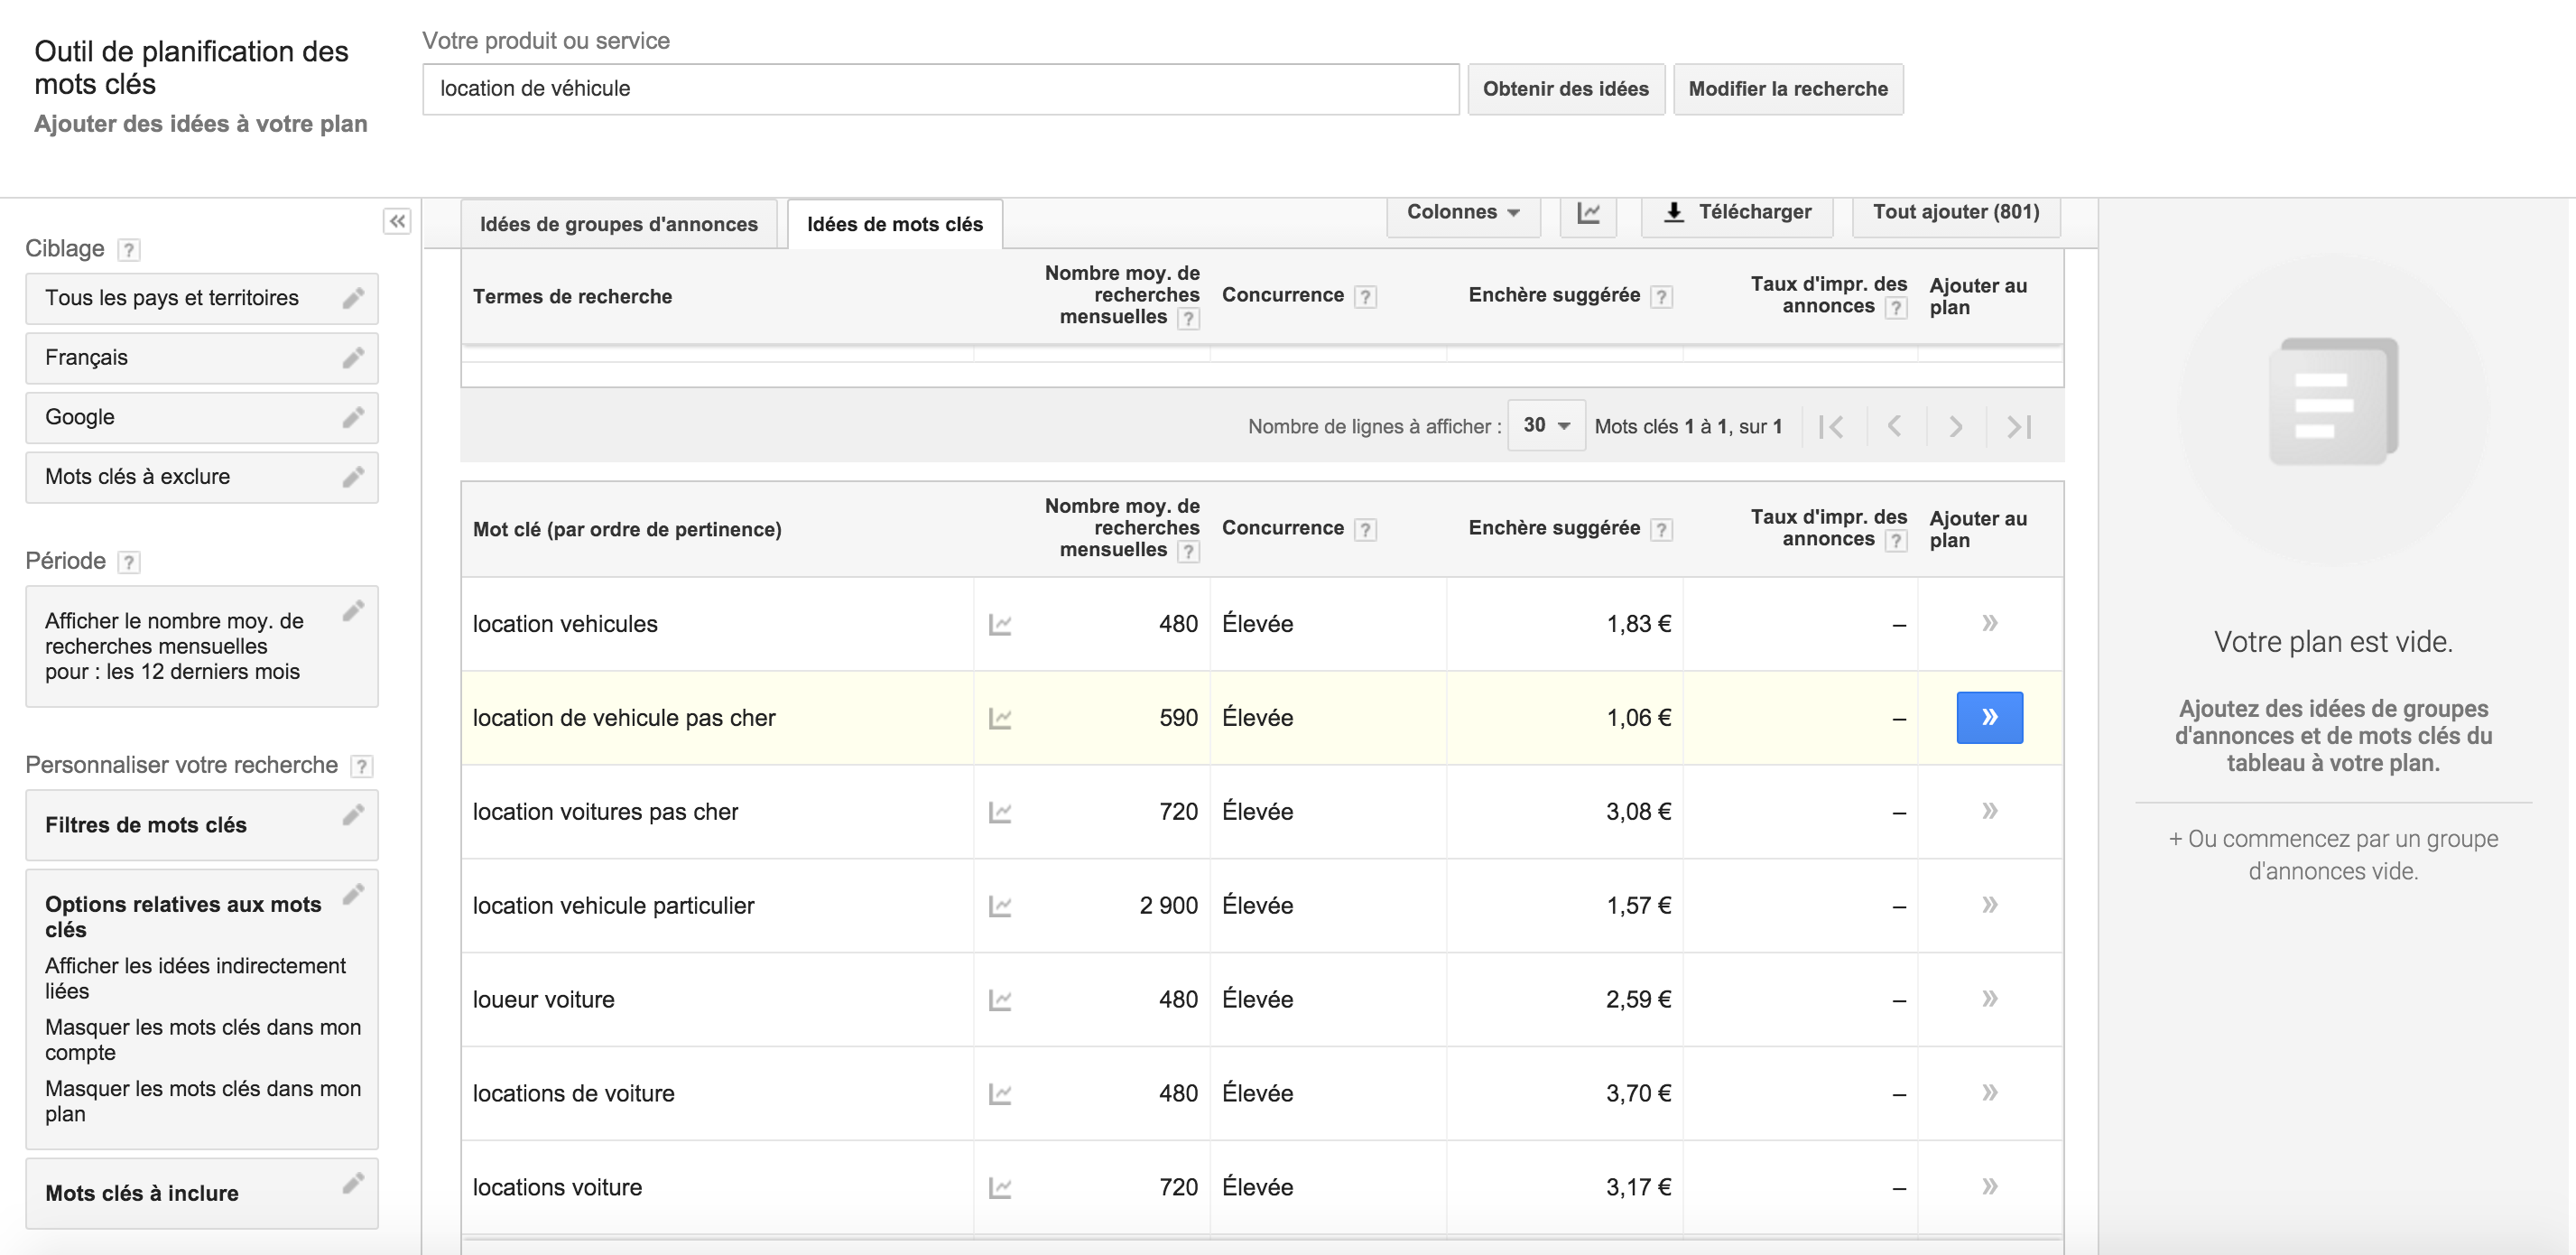Show trend chart for 'location de vehicule pas cher'
Image resolution: width=2576 pixels, height=1255 pixels.
click(1000, 719)
